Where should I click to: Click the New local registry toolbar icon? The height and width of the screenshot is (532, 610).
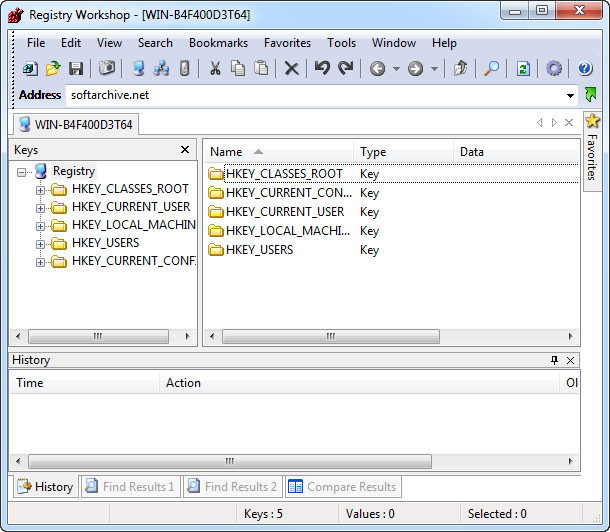30,69
